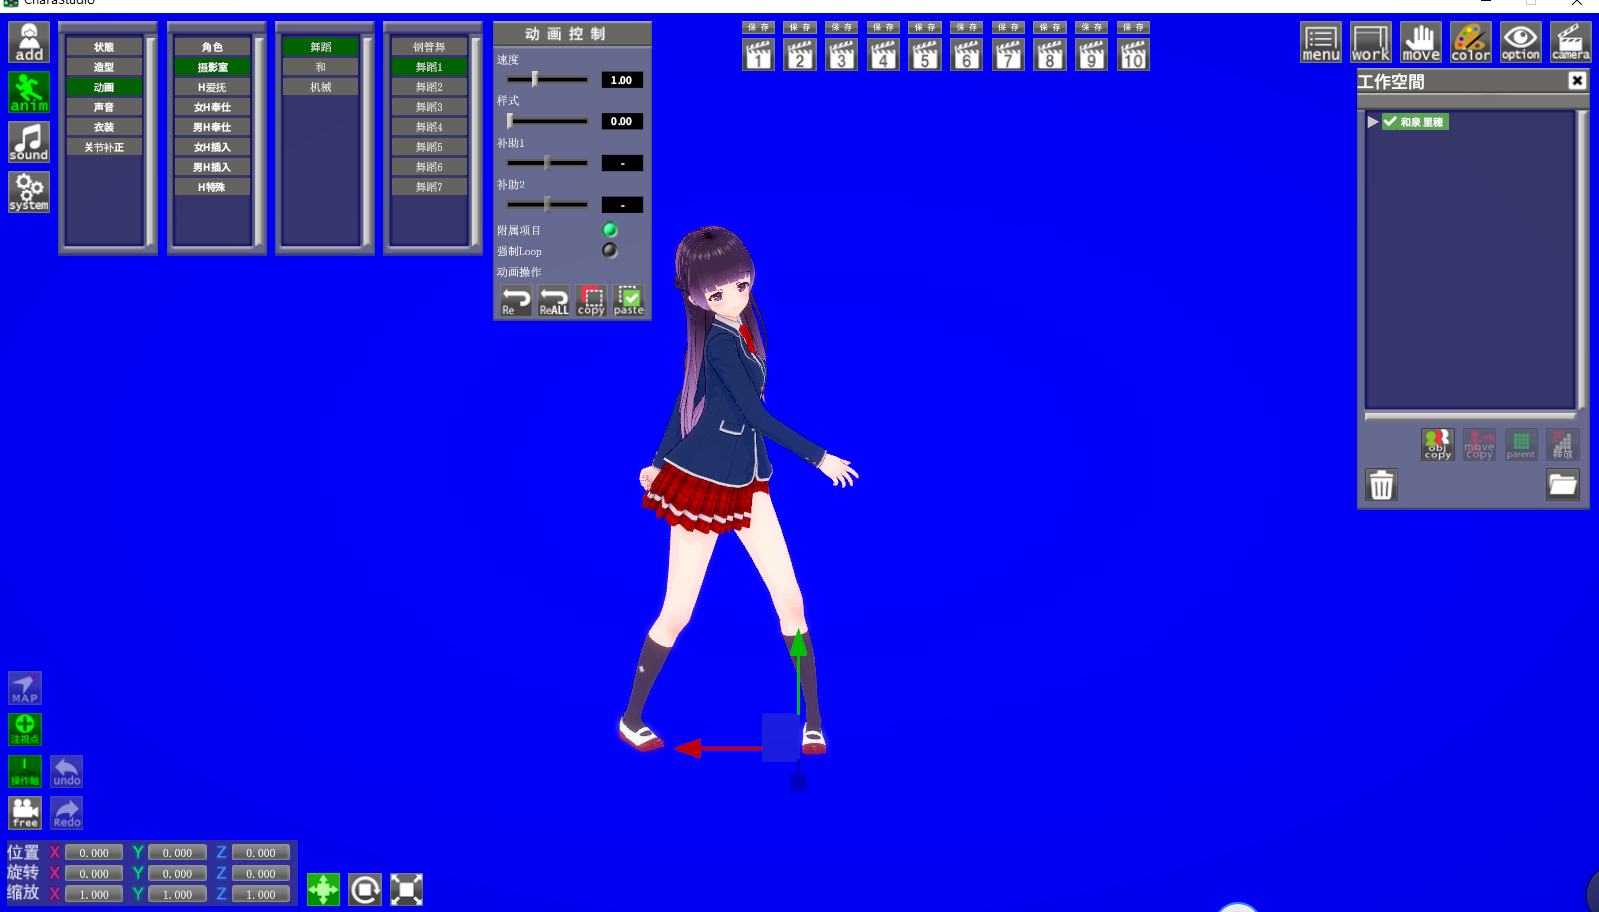Image resolution: width=1599 pixels, height=912 pixels.
Task: Click the animation copy icon
Action: pyautogui.click(x=591, y=301)
